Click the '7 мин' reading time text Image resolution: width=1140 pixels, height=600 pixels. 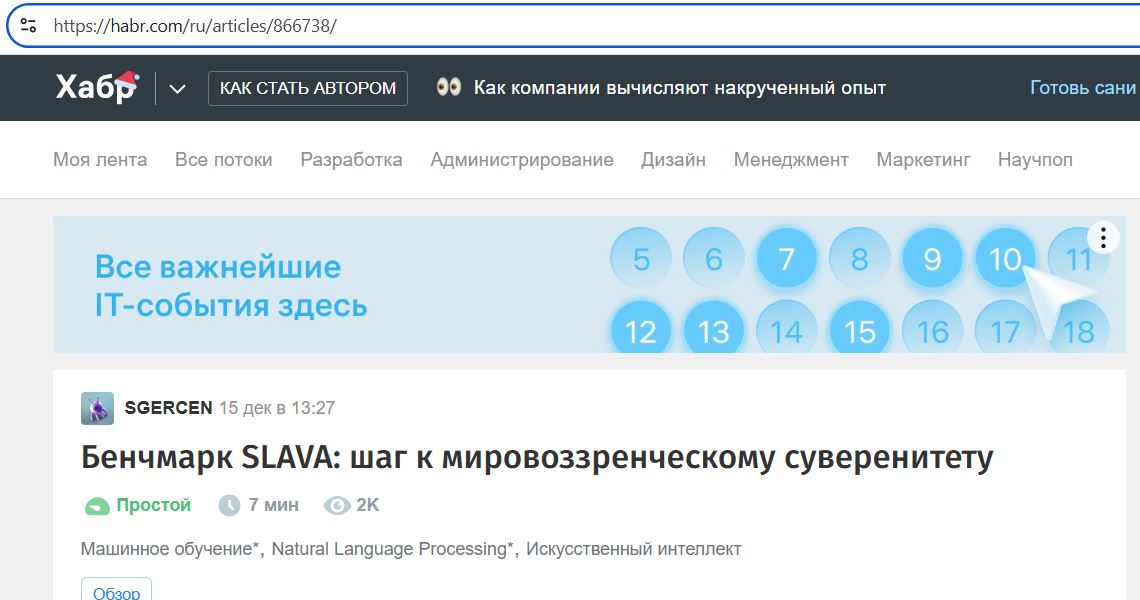tap(273, 505)
